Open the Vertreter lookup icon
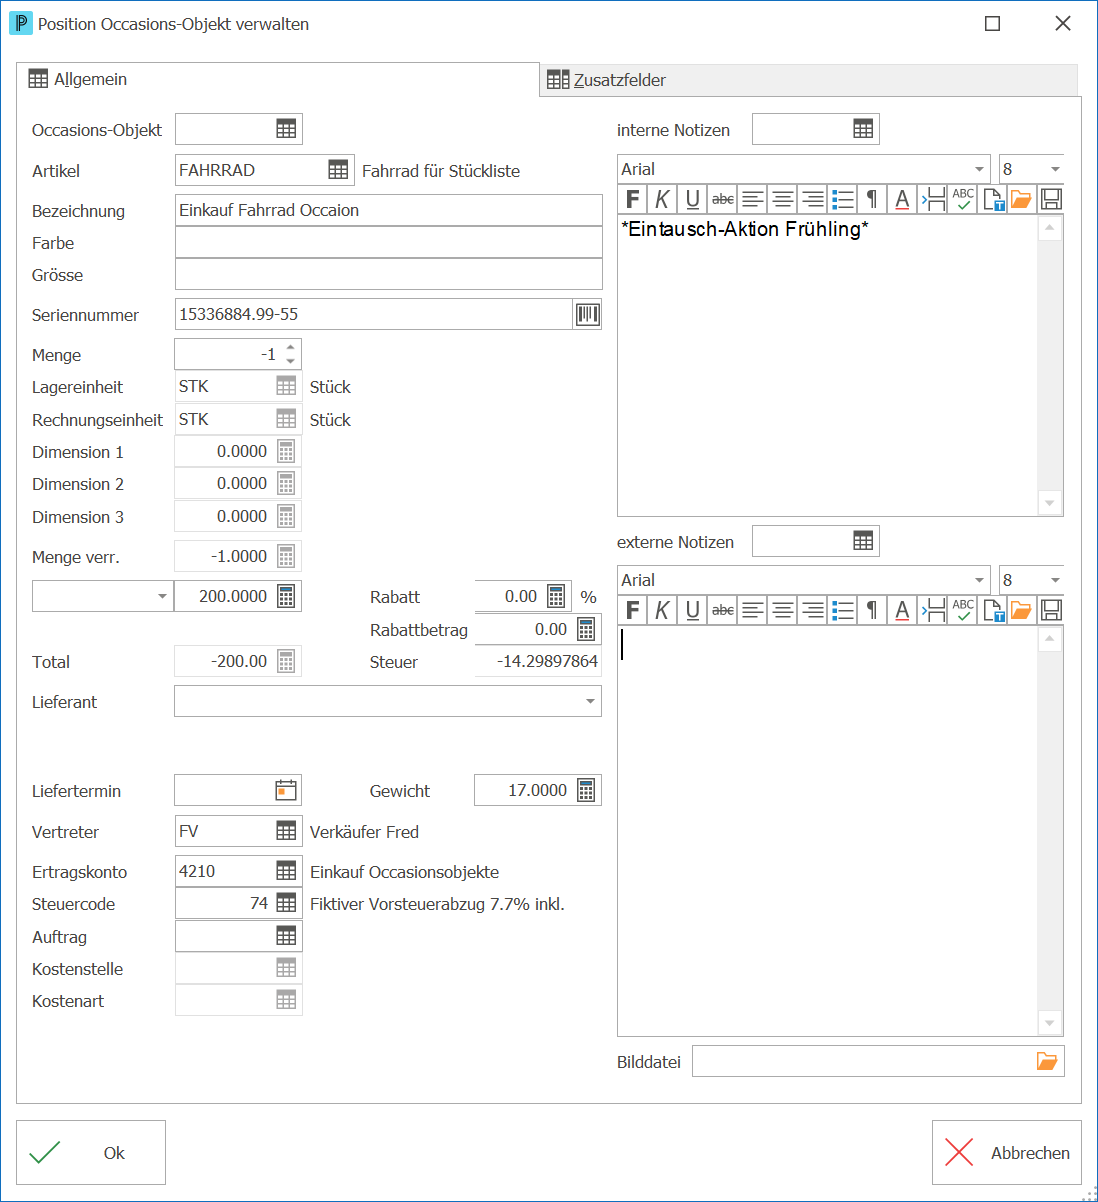 (286, 831)
